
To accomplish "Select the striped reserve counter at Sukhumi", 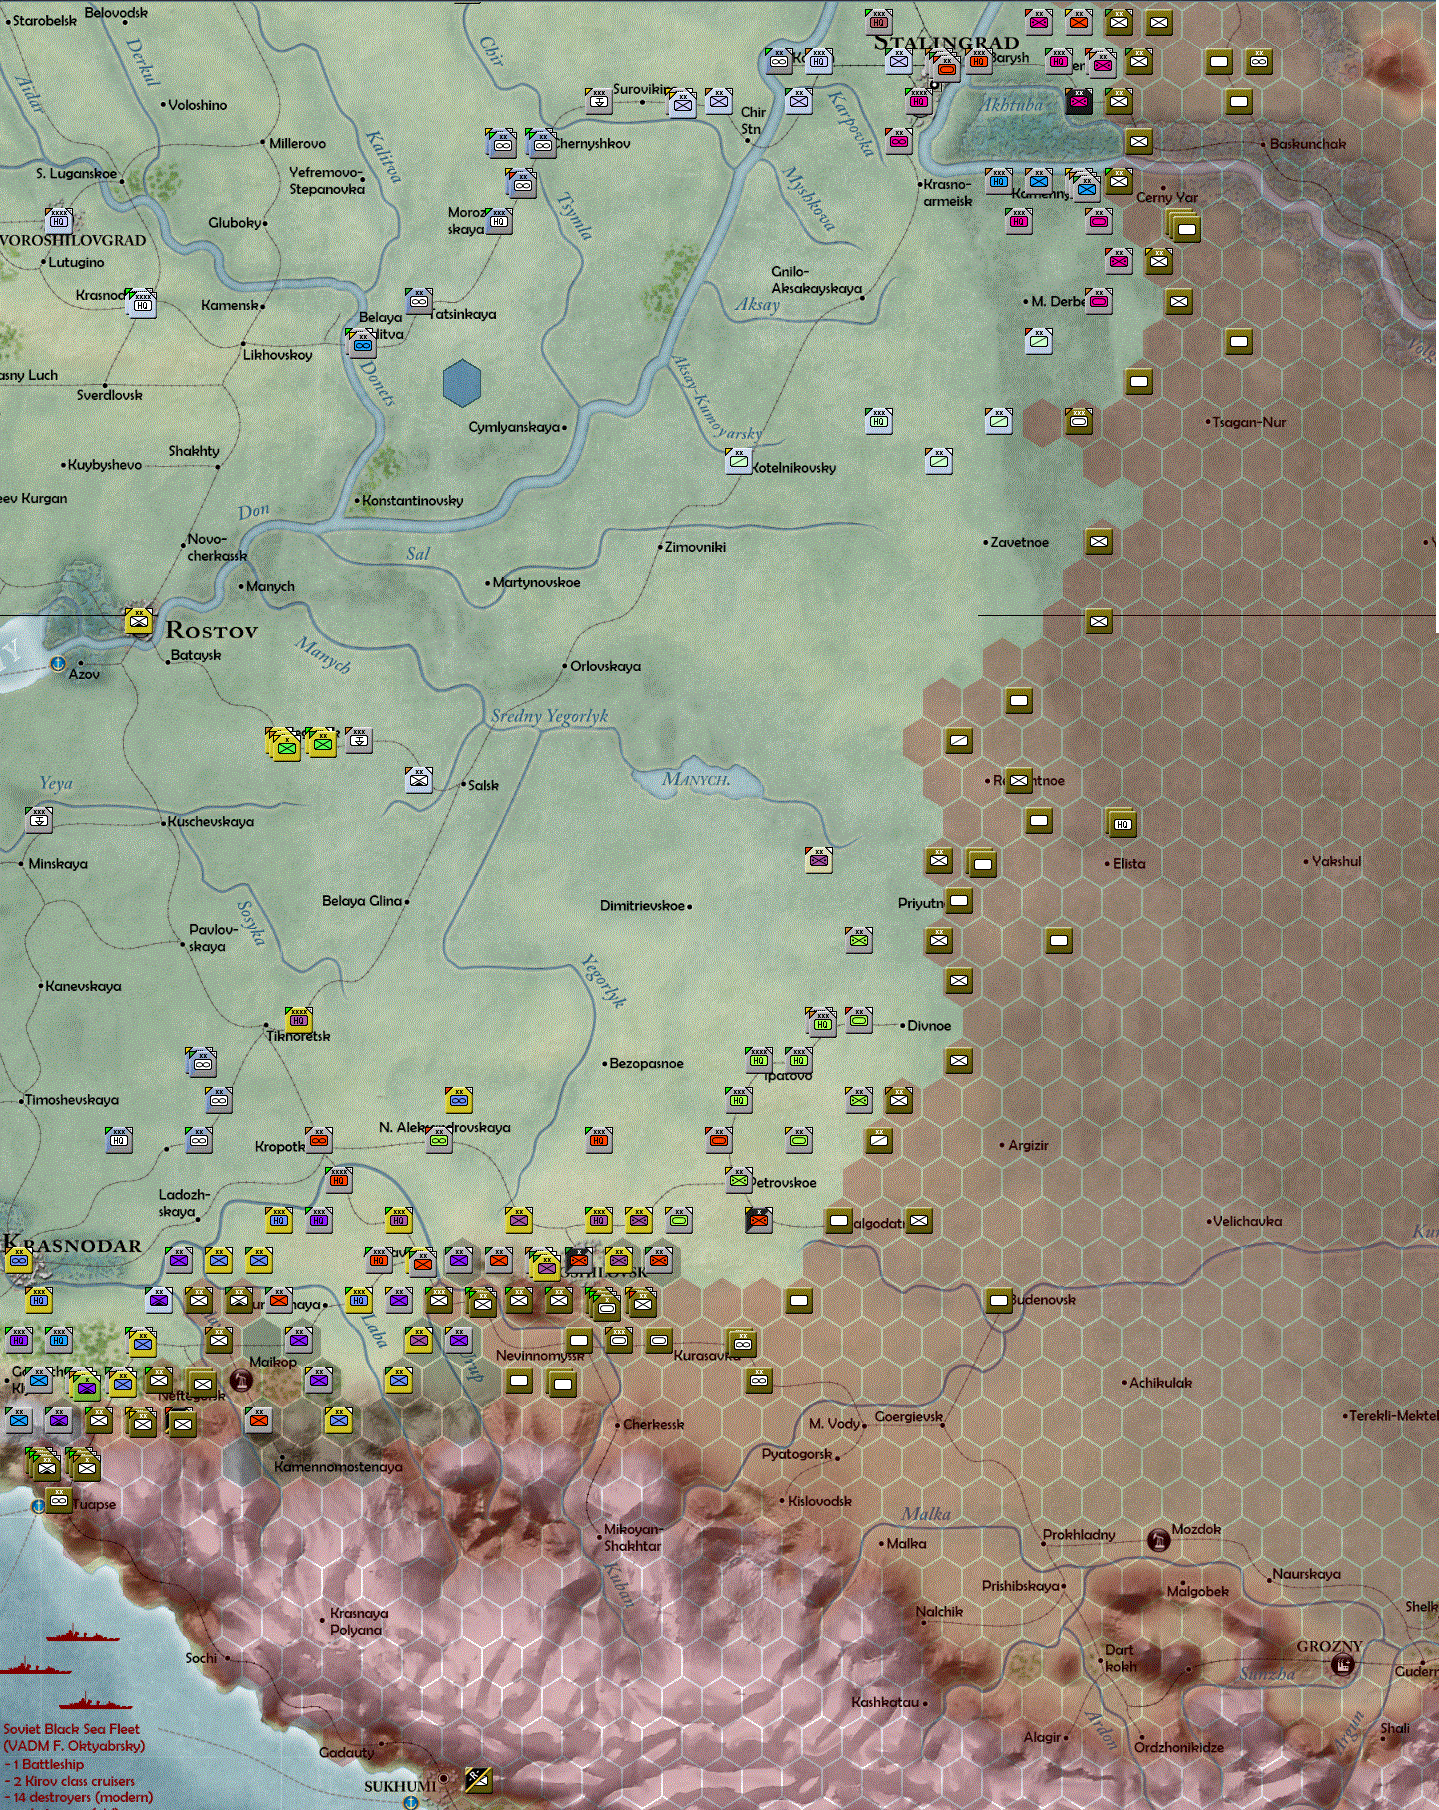I will [x=478, y=1779].
